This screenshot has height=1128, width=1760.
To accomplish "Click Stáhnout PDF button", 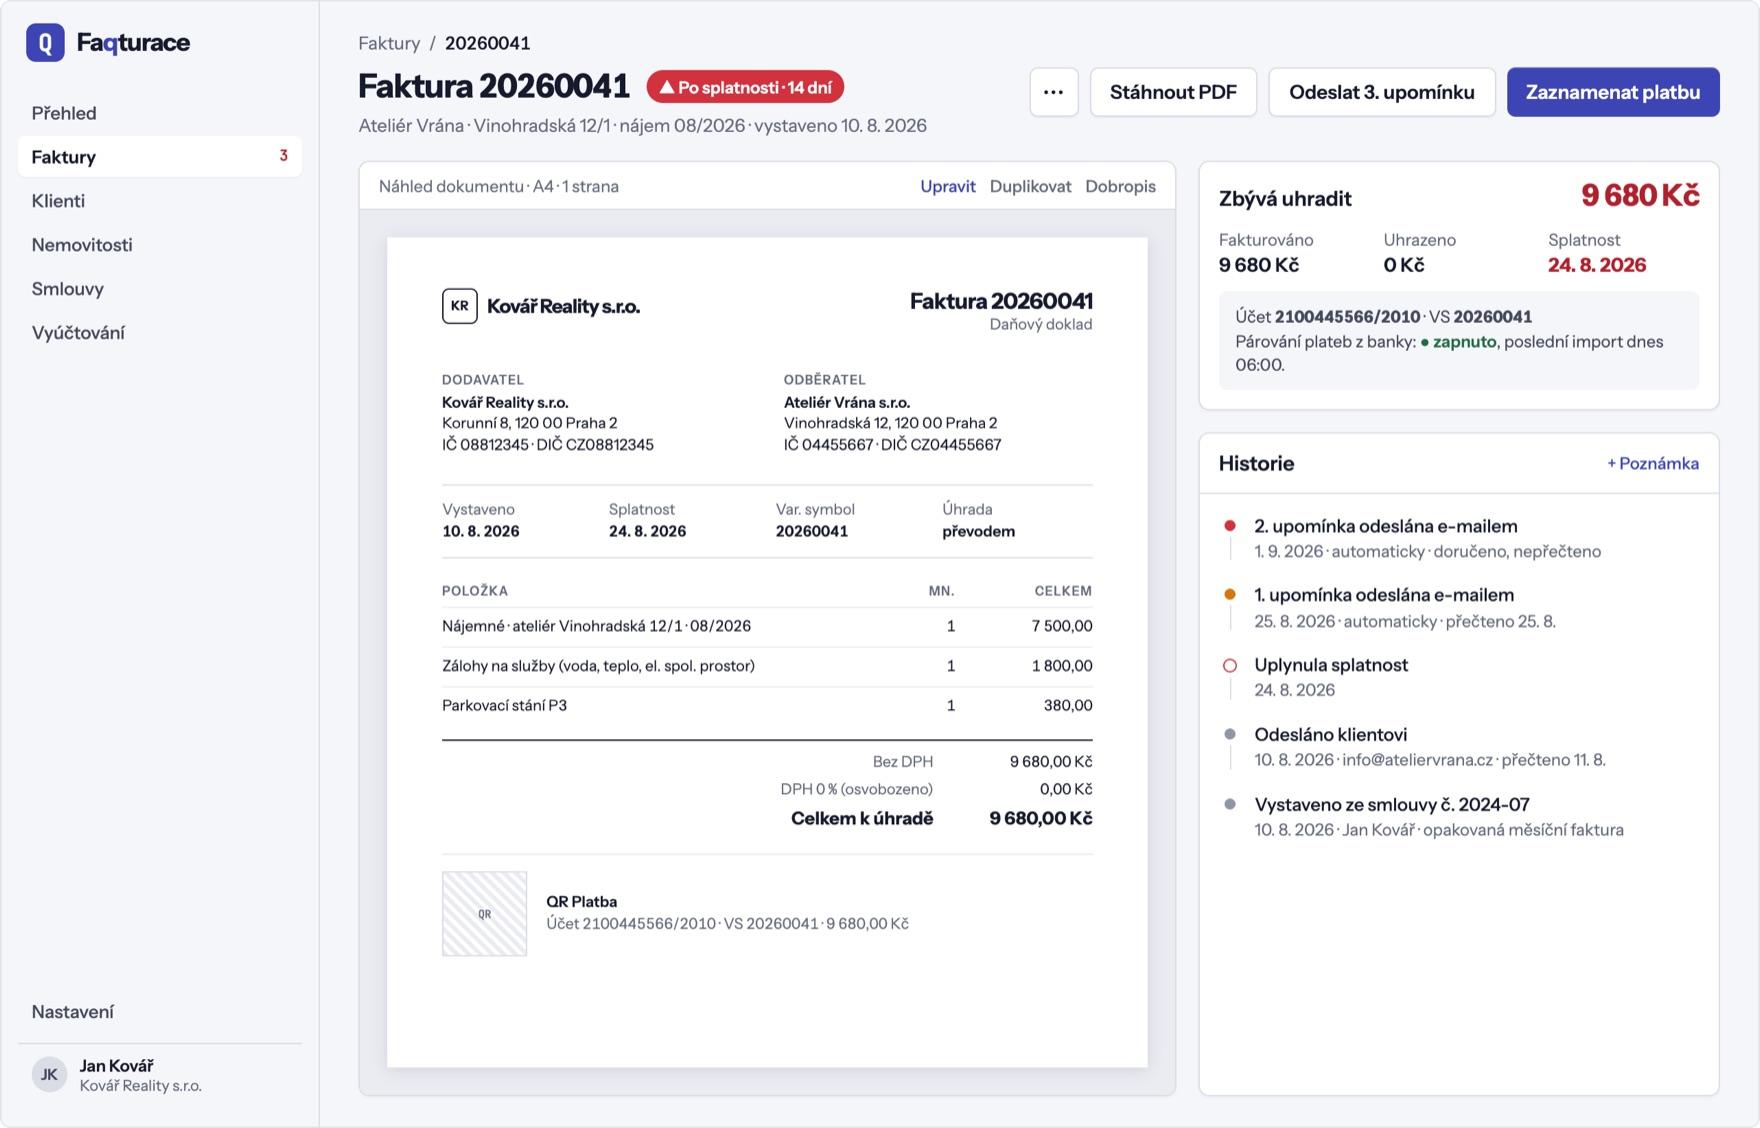I will point(1173,92).
